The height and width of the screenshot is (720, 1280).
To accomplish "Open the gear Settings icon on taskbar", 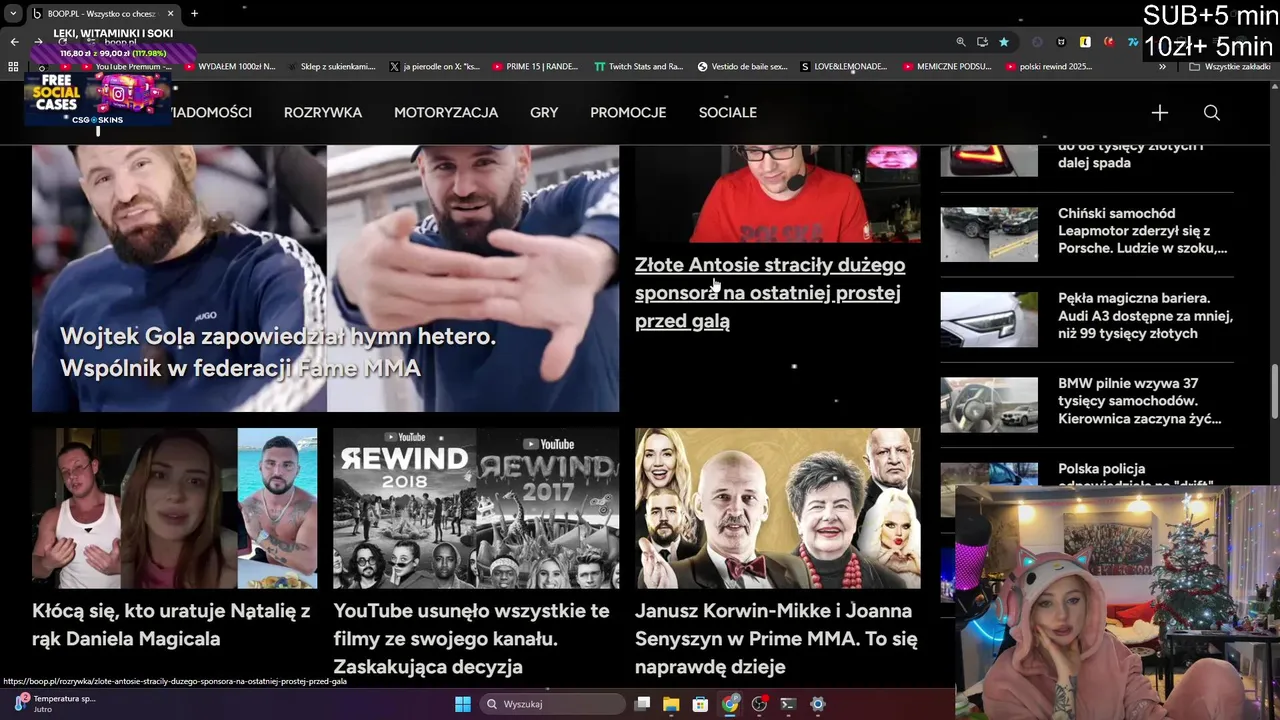I will [x=818, y=704].
